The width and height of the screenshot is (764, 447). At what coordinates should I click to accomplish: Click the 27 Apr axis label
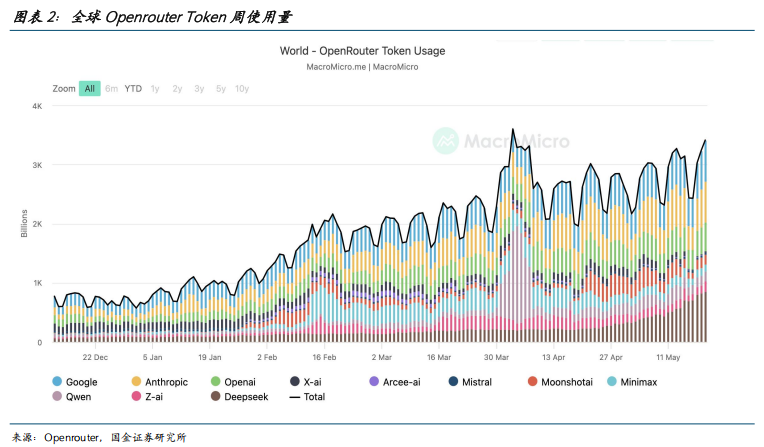(611, 357)
